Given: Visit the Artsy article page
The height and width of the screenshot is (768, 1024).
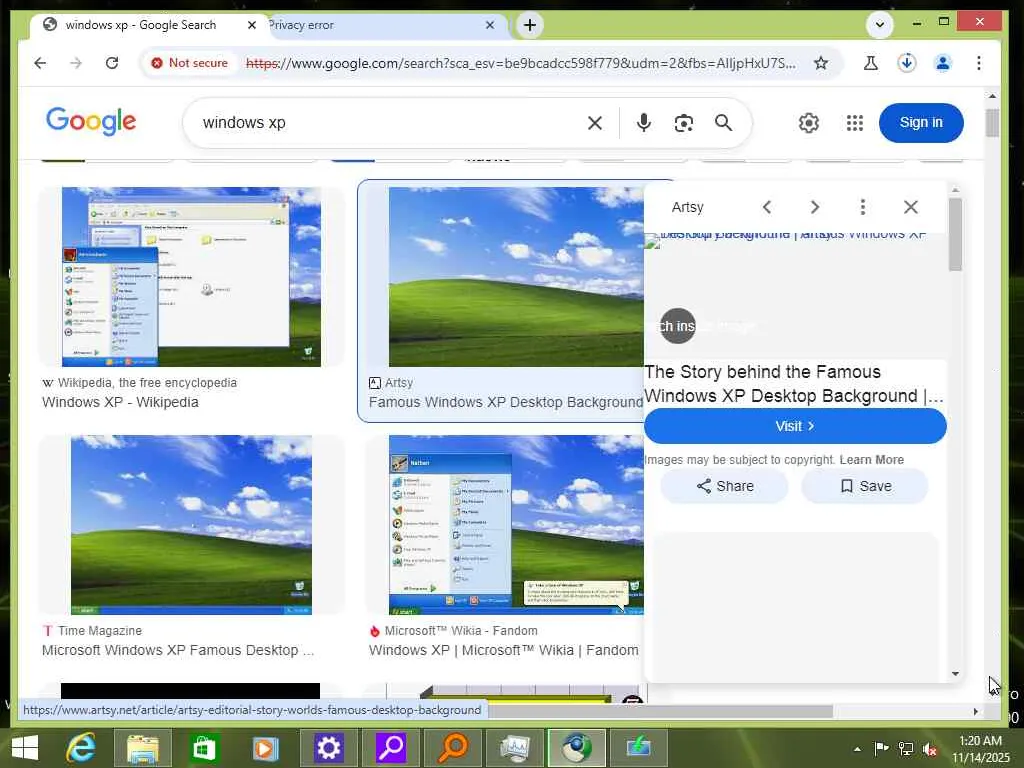Looking at the screenshot, I should [x=795, y=426].
